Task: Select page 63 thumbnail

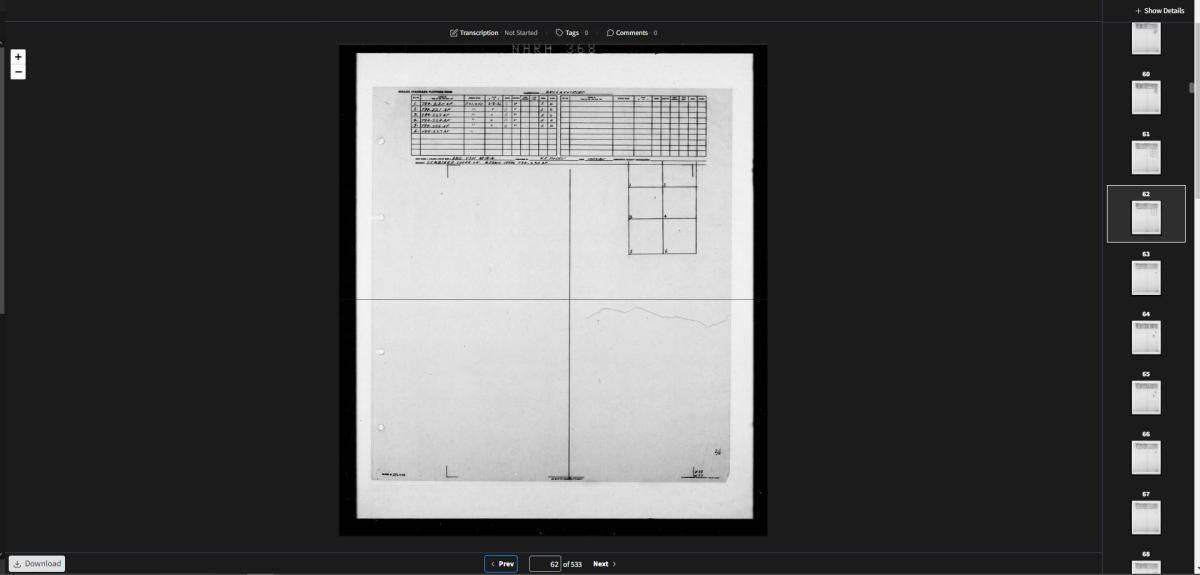Action: (1145, 277)
